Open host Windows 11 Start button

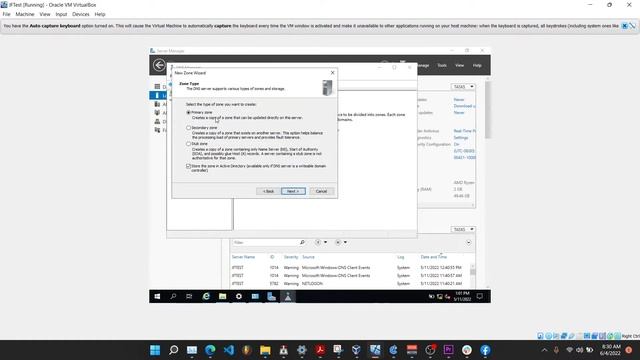(x=155, y=350)
